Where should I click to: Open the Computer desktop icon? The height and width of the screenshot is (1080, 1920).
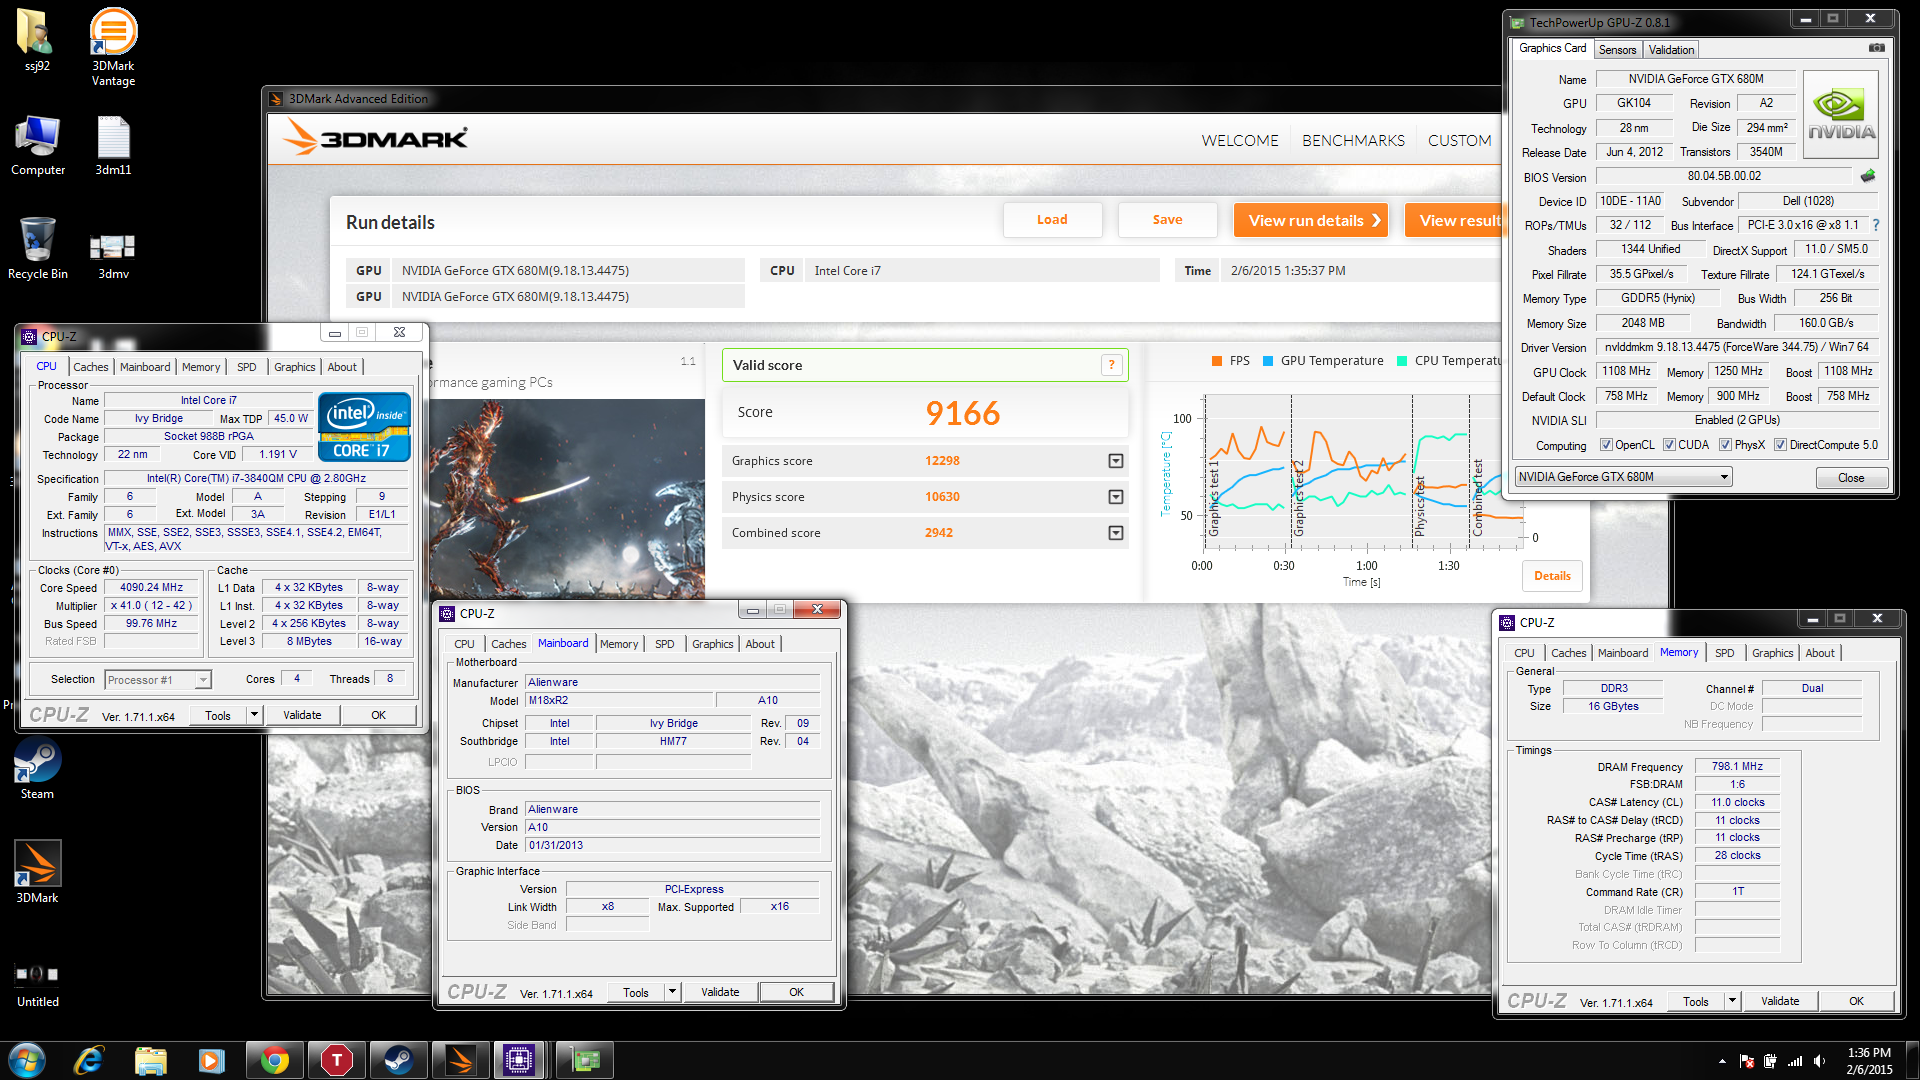click(38, 145)
